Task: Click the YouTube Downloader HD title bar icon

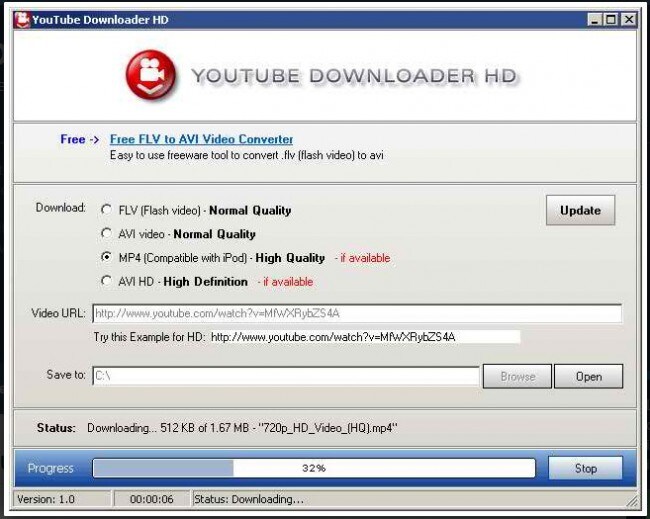Action: 22,20
